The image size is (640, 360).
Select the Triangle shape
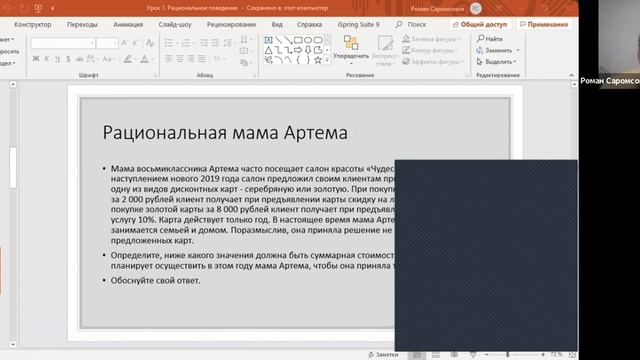[x=268, y=50]
